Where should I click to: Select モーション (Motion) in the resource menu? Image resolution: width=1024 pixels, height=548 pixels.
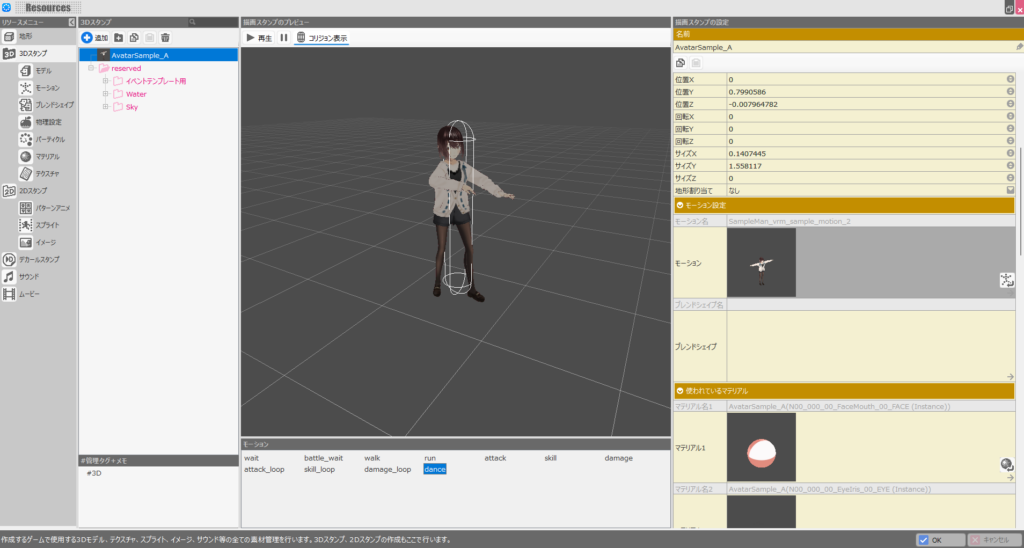(x=45, y=88)
